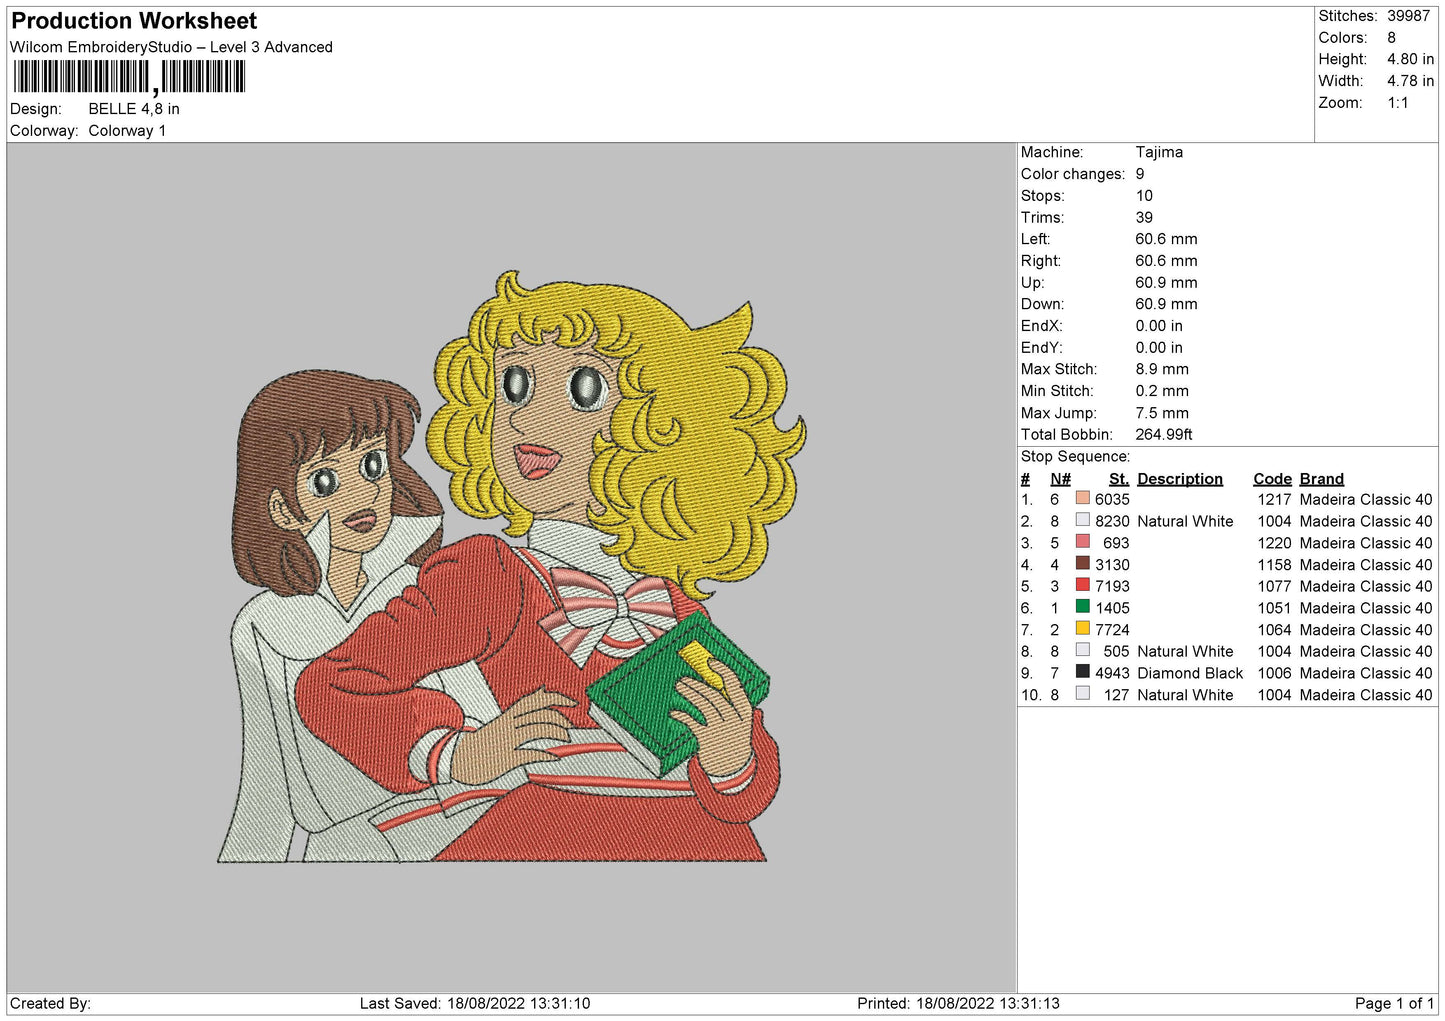Pick the pink swatch next to stitch count 693

(1082, 542)
